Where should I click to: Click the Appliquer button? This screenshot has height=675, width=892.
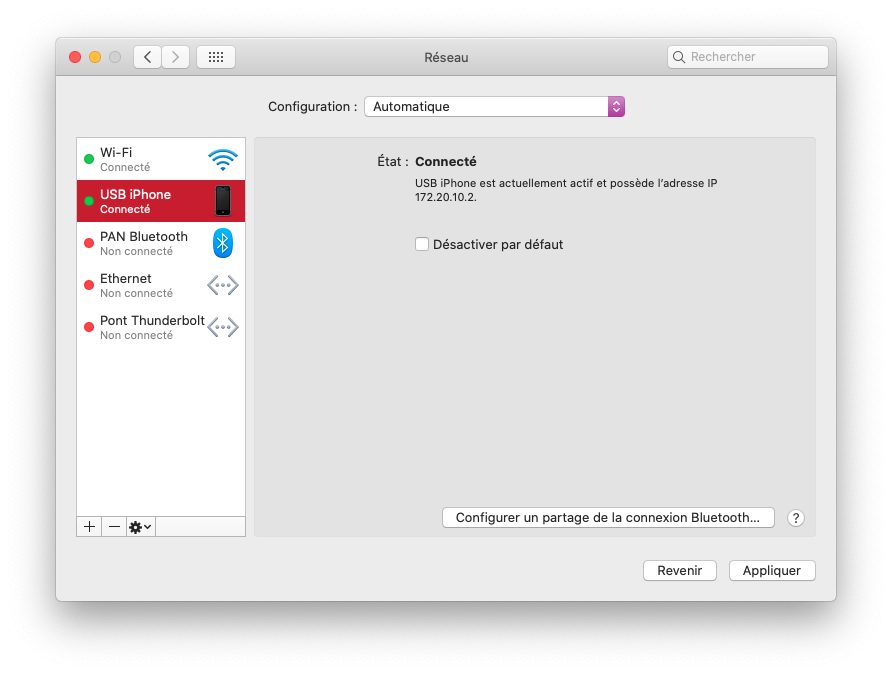[x=772, y=570]
